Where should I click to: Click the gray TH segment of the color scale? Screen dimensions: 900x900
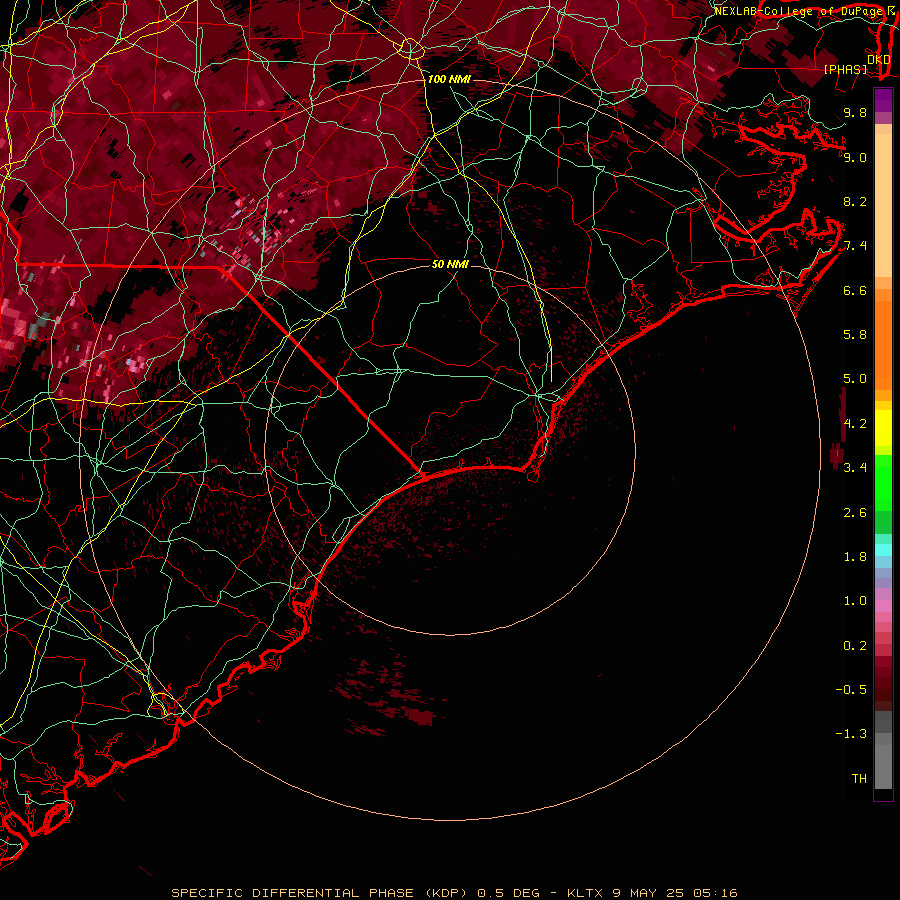point(883,767)
